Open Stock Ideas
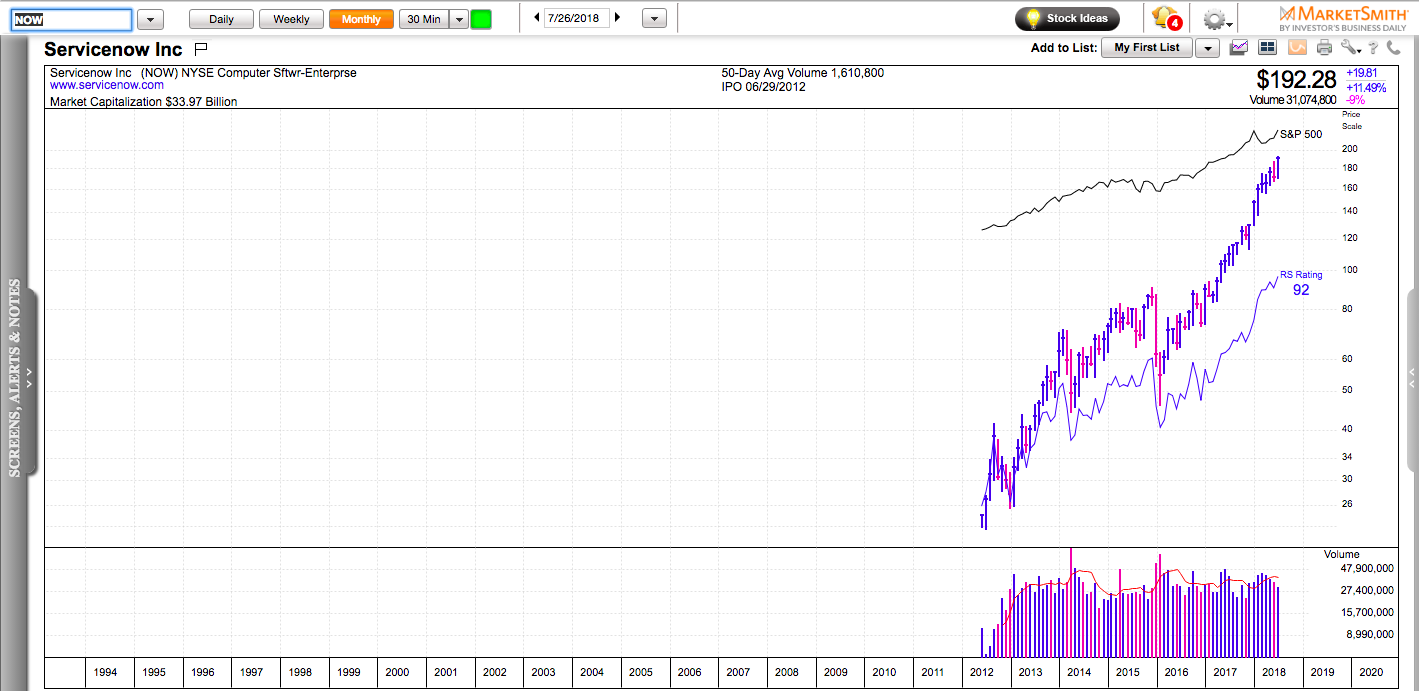The image size is (1419, 691). [x=1067, y=18]
